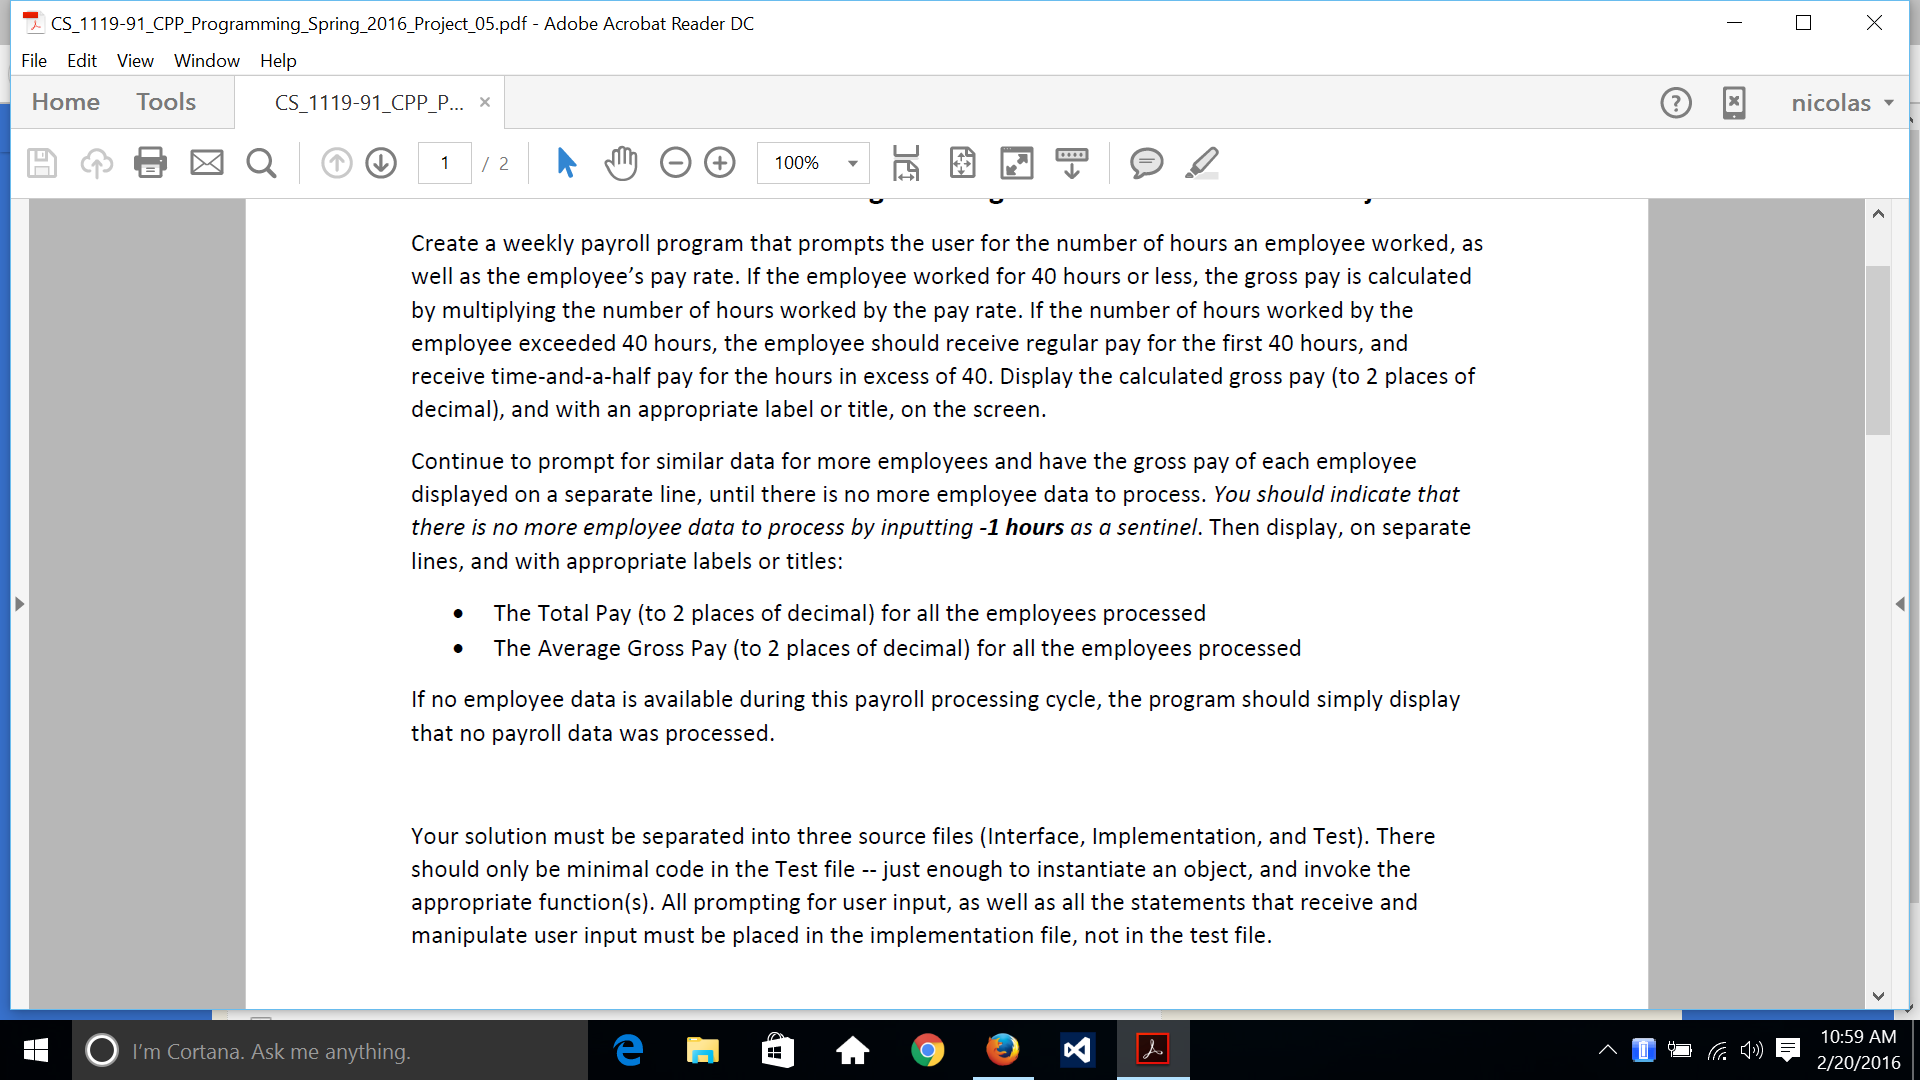
Task: Toggle fit one full page view
Action: [962, 163]
